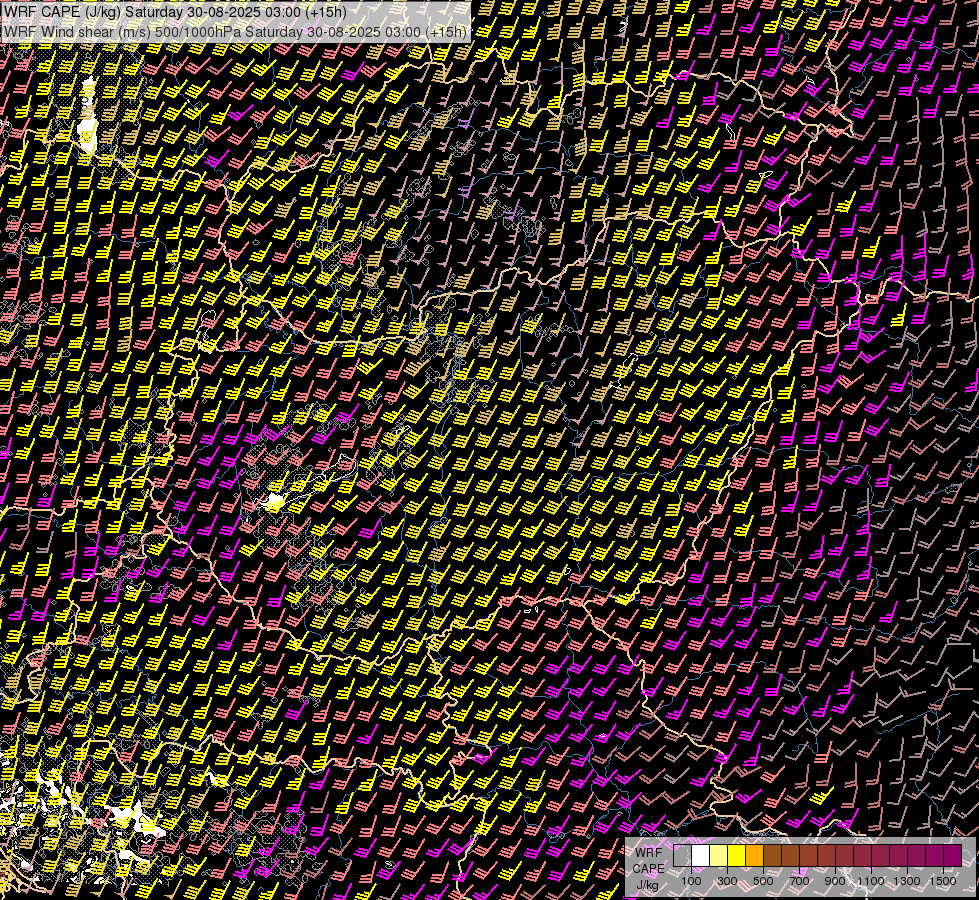Click the 500 legend value

click(x=763, y=881)
